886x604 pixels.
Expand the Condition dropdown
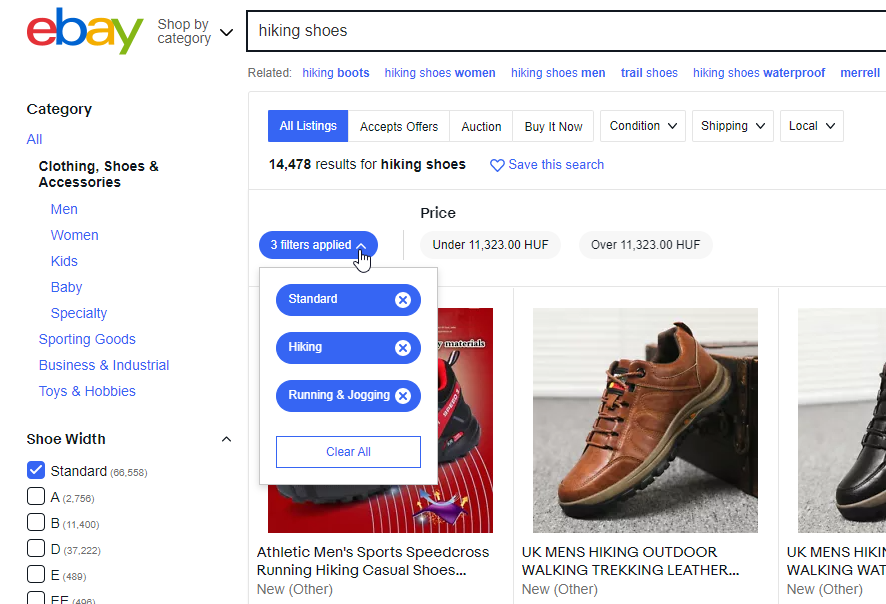tap(644, 126)
